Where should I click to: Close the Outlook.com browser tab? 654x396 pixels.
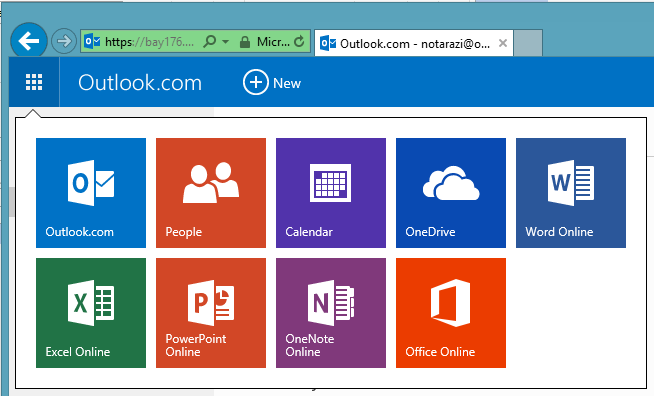(x=503, y=43)
